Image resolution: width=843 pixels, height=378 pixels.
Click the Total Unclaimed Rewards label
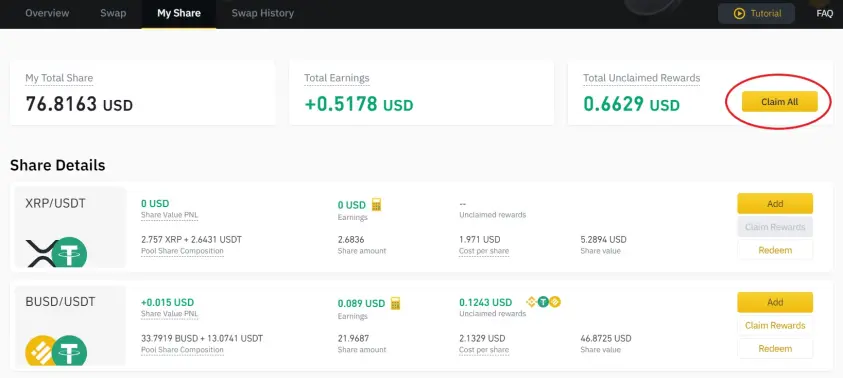click(641, 78)
